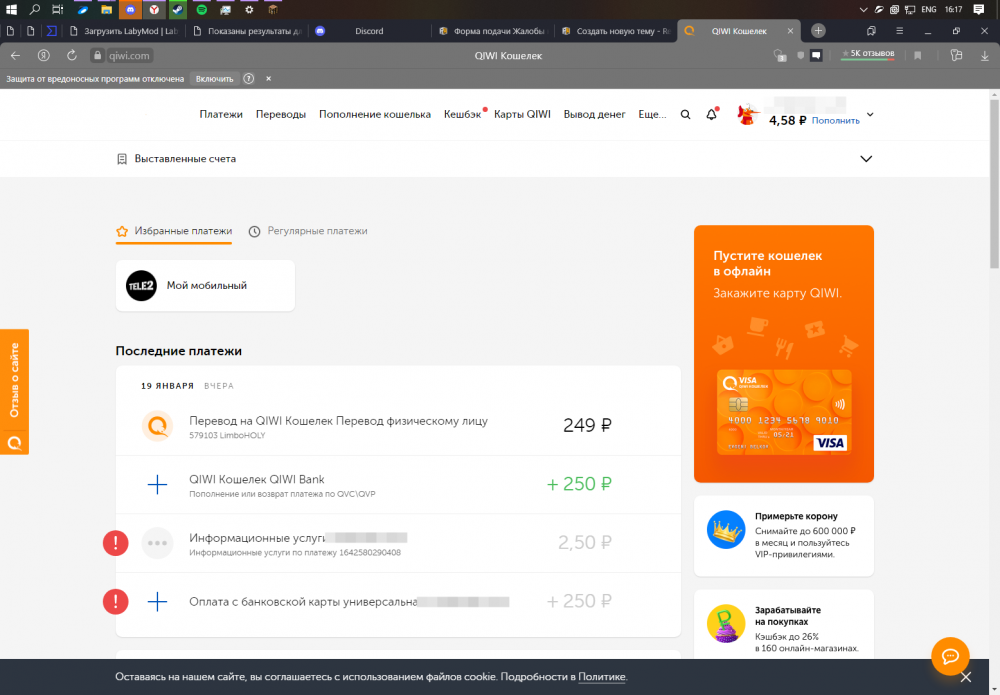The width and height of the screenshot is (1000, 695).
Task: Open the Мой мобильный Tele2 favorite
Action: pos(205,285)
